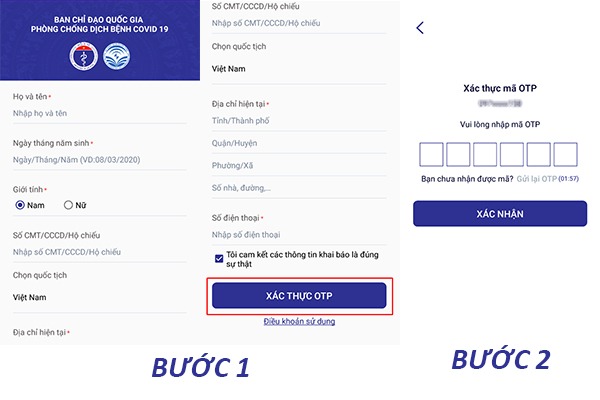Focus the Số nhà, đường address field

tap(299, 188)
